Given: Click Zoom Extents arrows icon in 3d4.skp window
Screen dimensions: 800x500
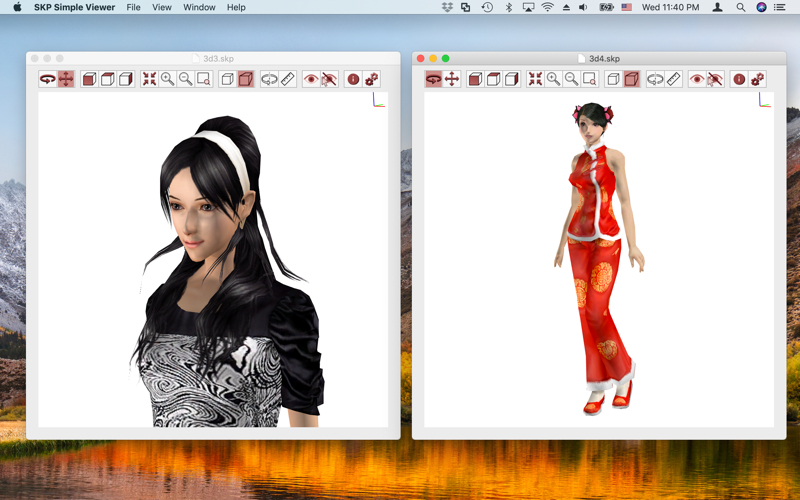Looking at the screenshot, I should point(535,79).
